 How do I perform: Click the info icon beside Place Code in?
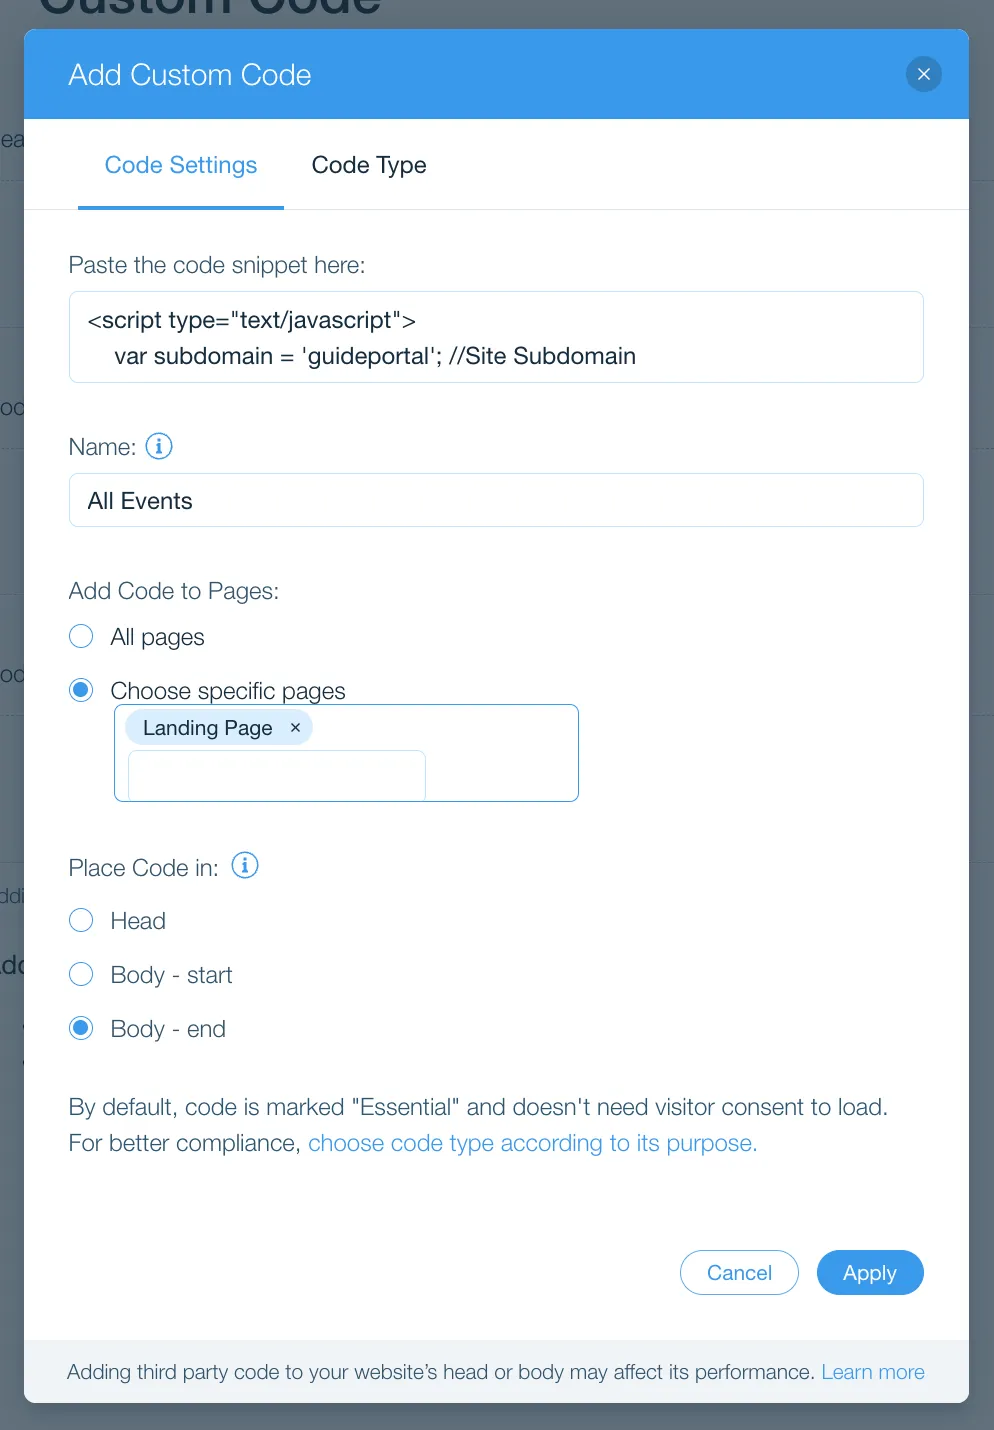(x=245, y=865)
